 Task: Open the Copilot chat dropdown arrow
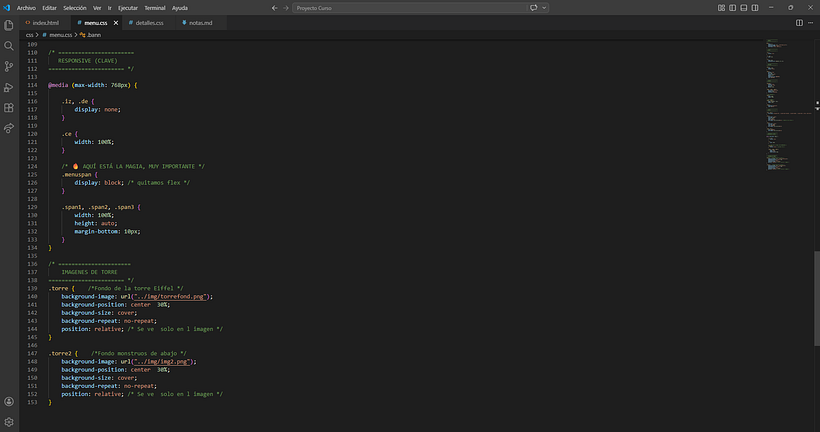click(544, 8)
